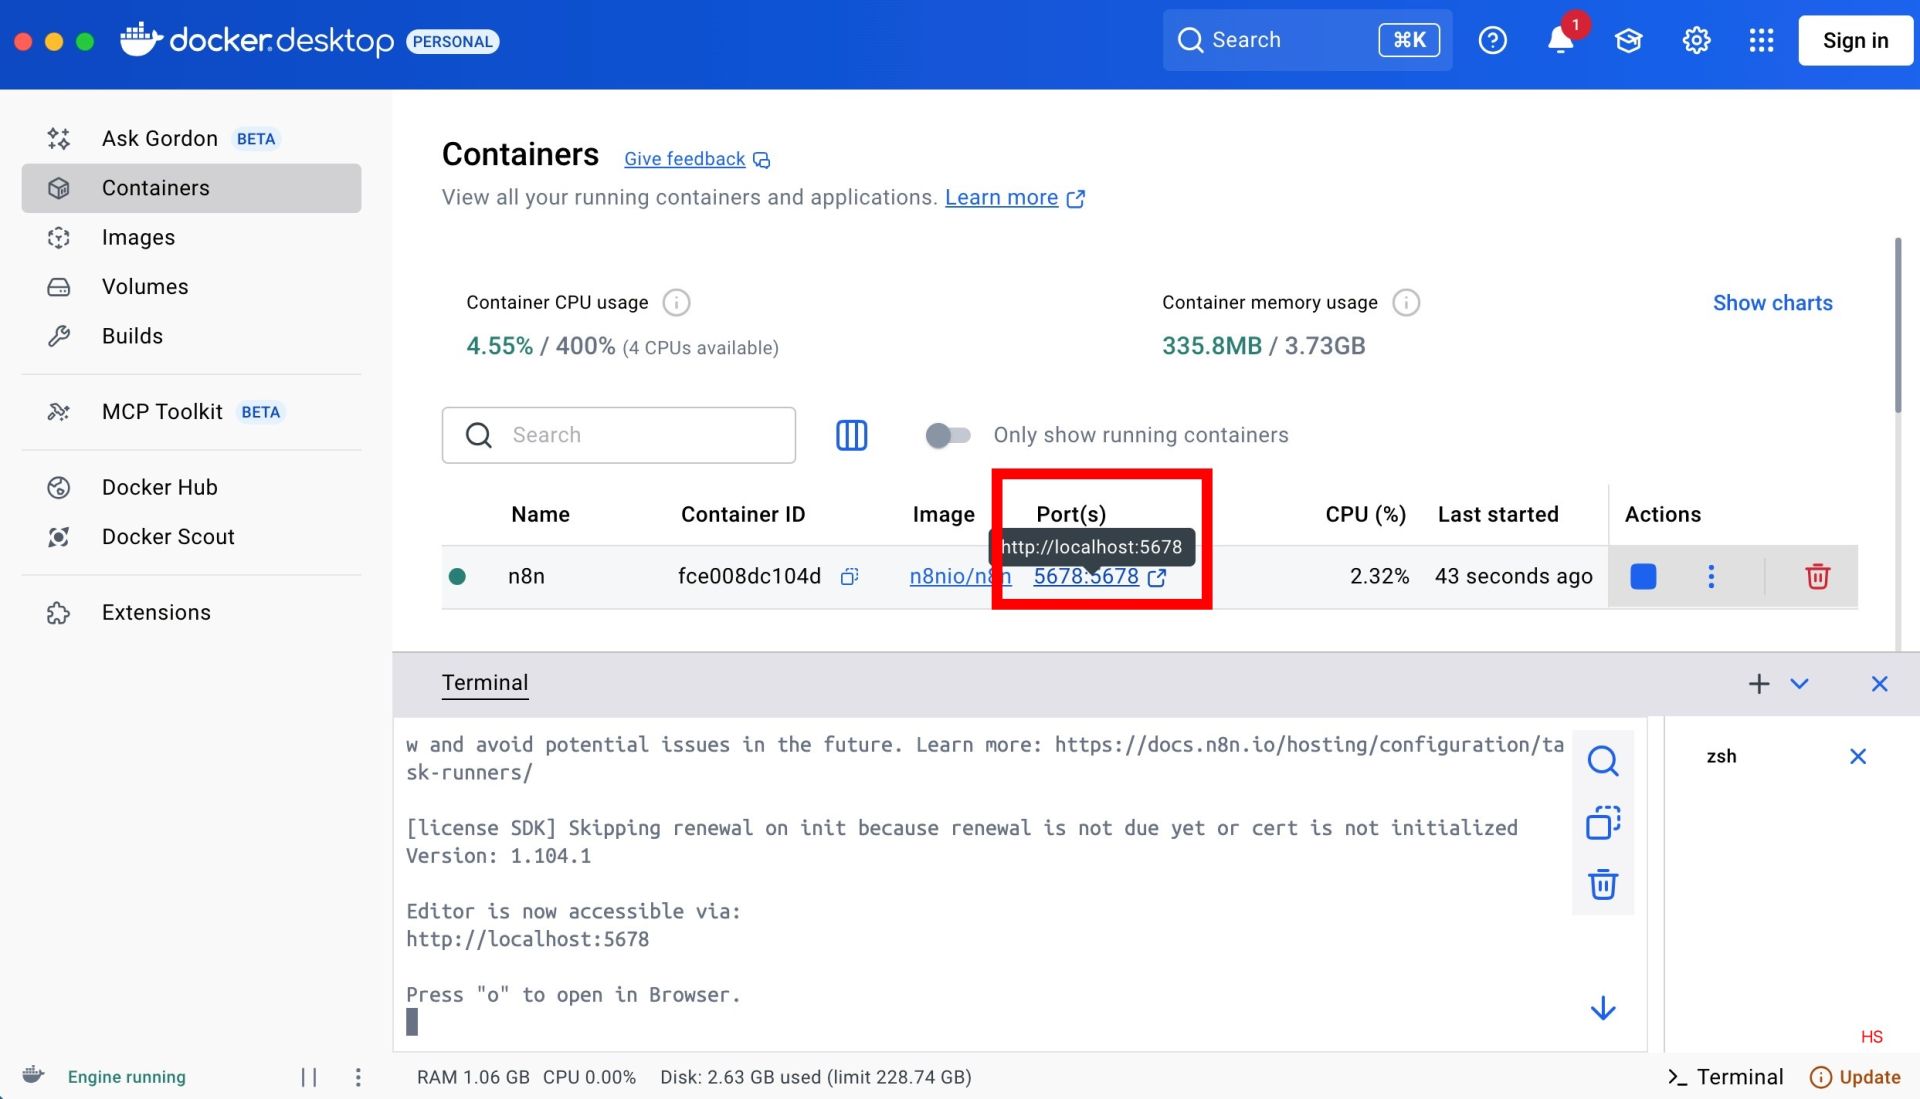Image resolution: width=1920 pixels, height=1099 pixels.
Task: Close the Terminal panel
Action: (x=1879, y=684)
